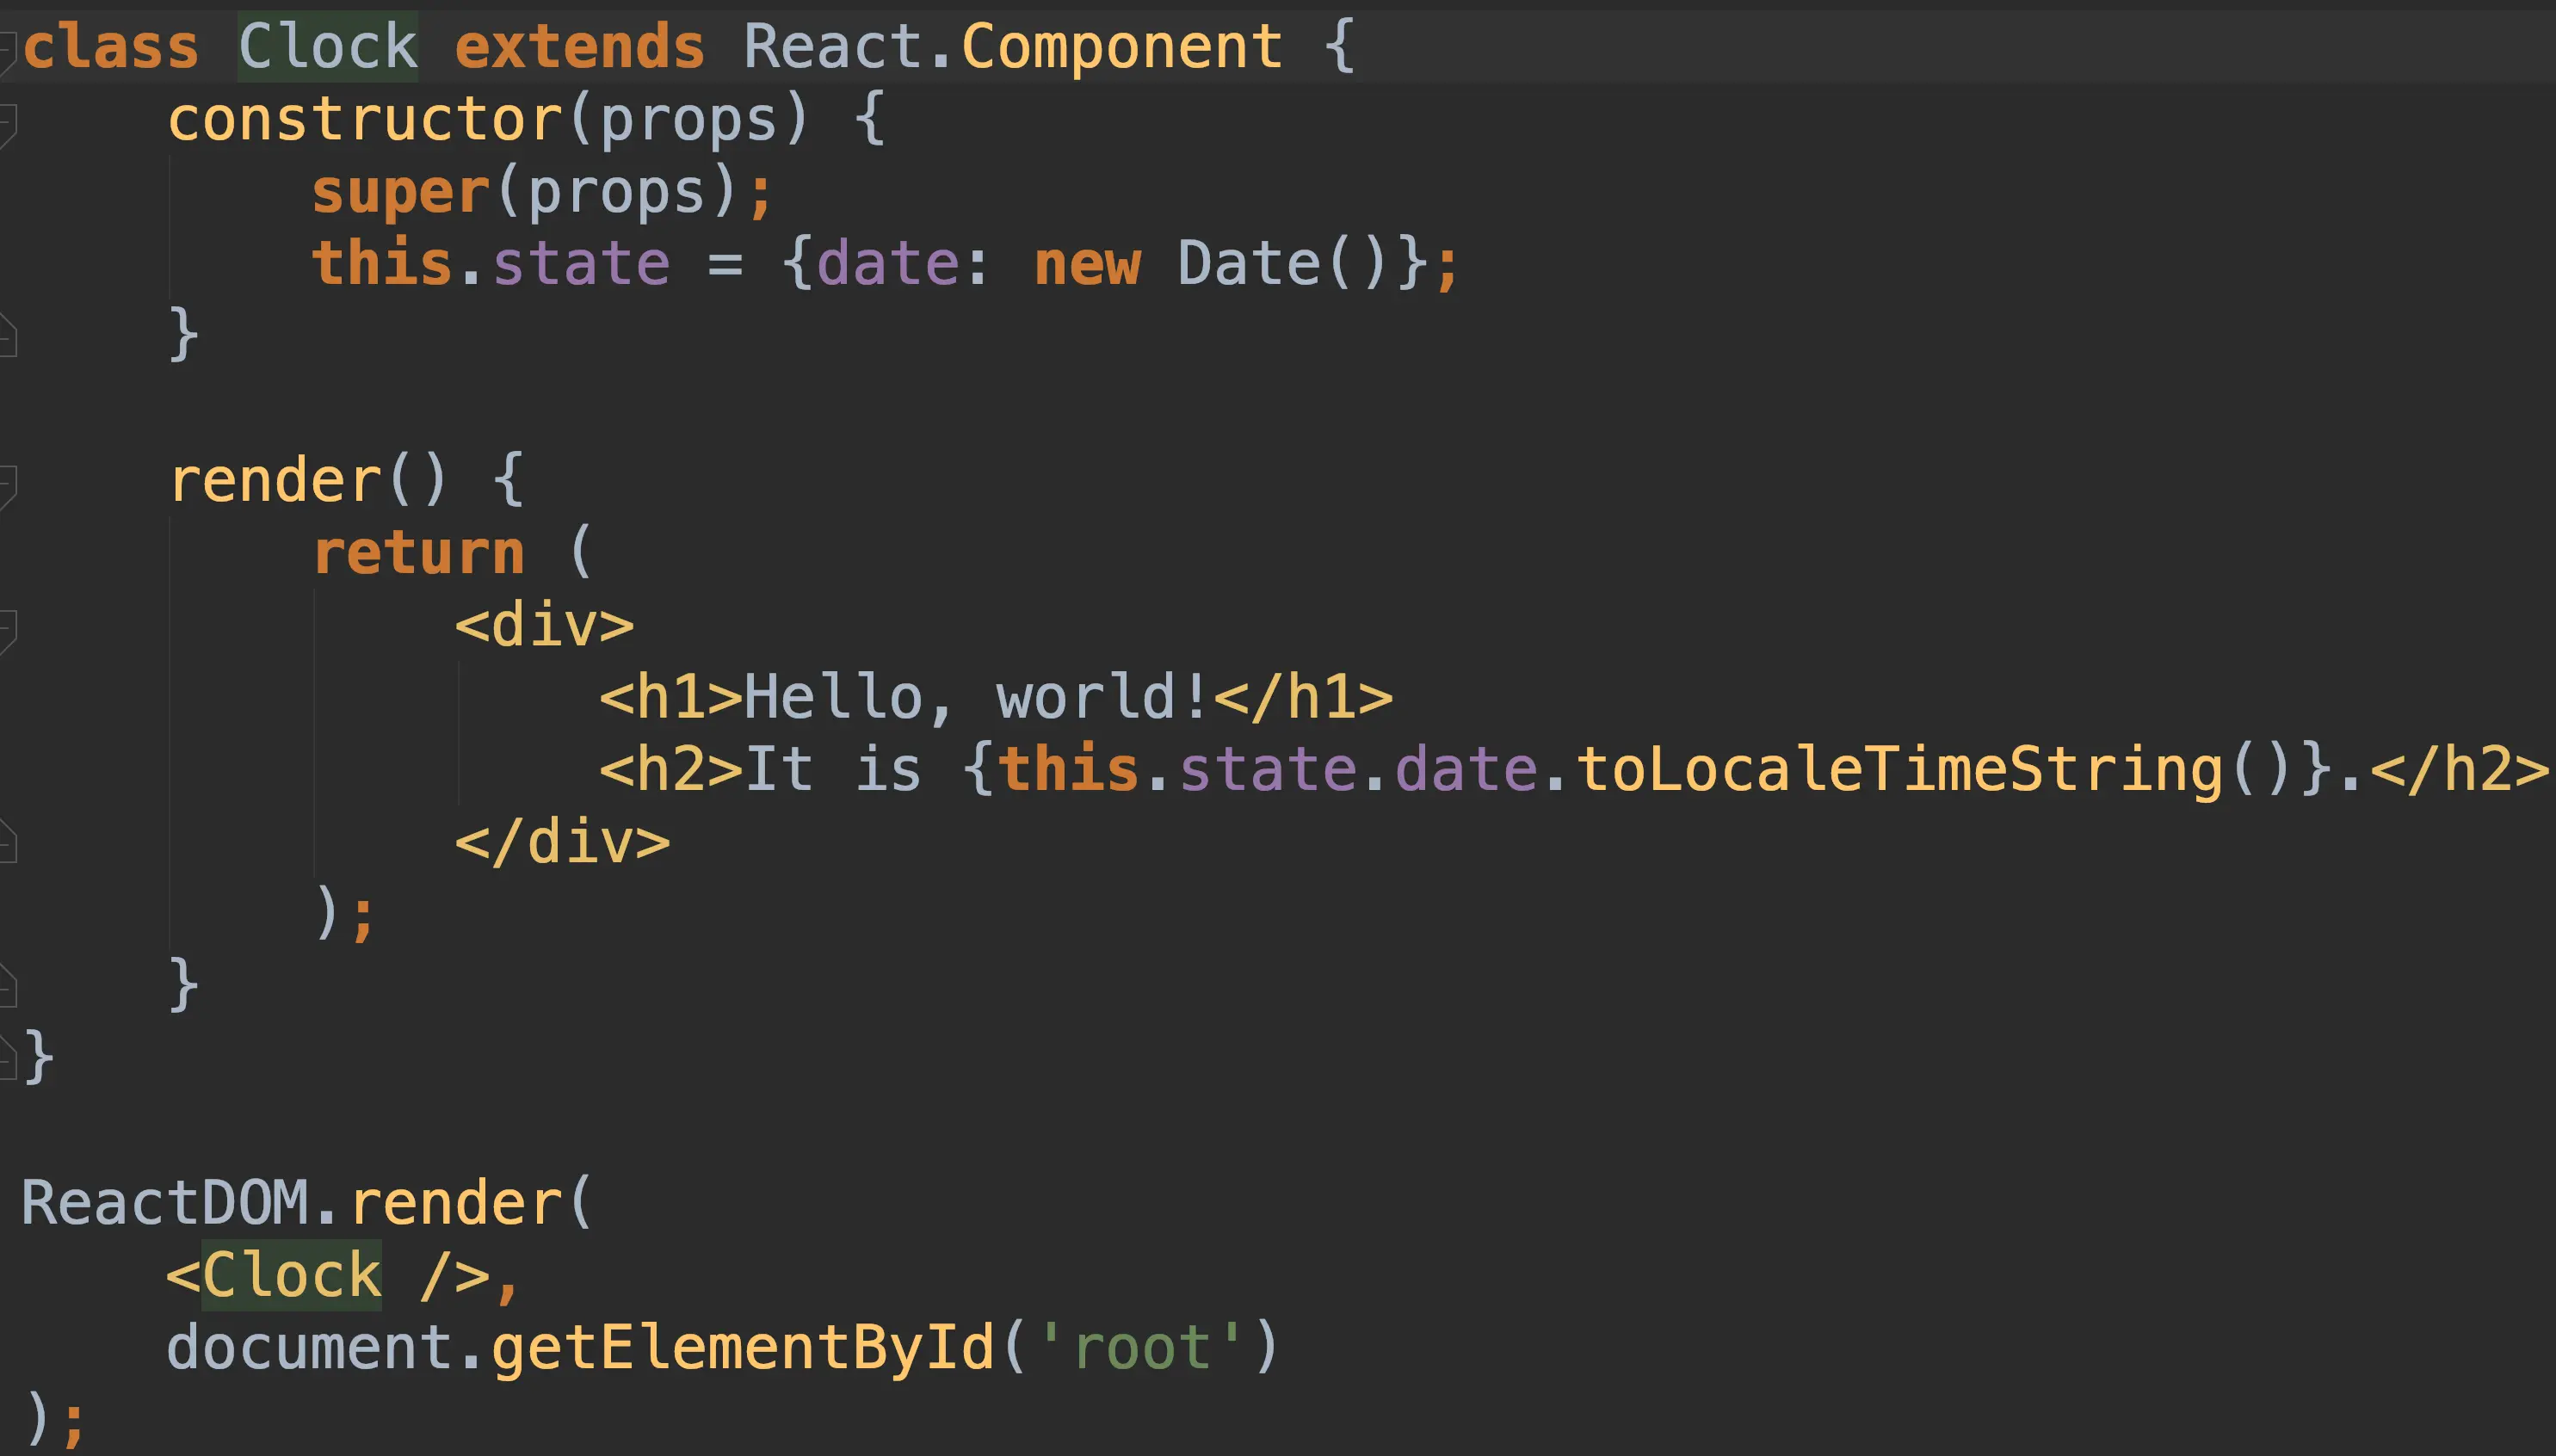Image resolution: width=2556 pixels, height=1456 pixels.
Task: Click the ReactDOM identifier
Action: (164, 1203)
